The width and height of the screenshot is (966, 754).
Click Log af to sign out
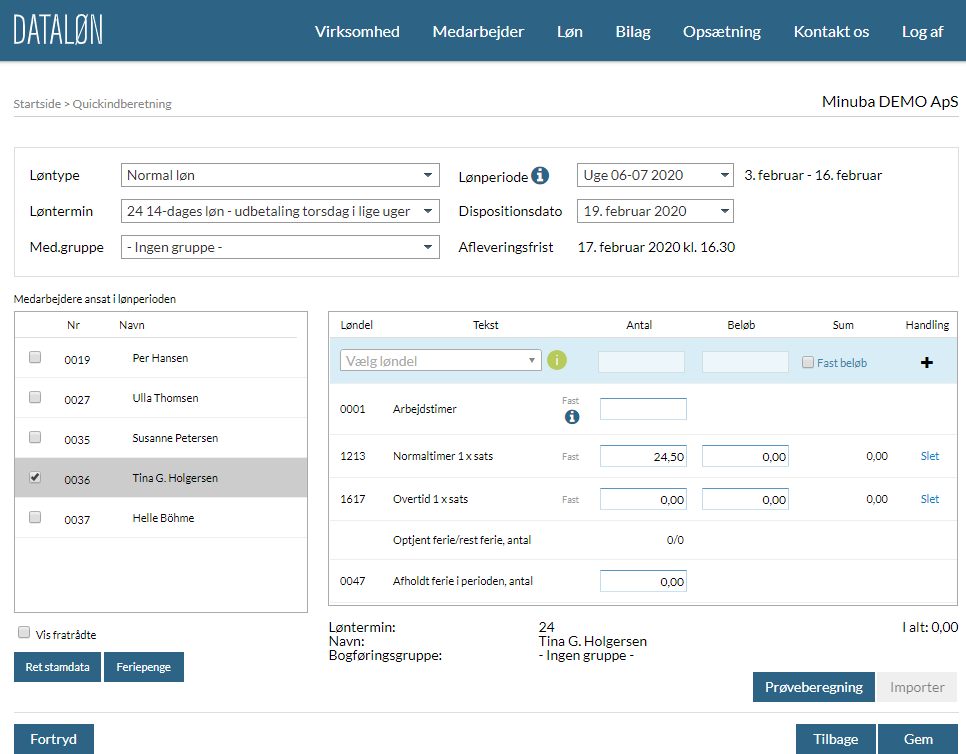922,31
